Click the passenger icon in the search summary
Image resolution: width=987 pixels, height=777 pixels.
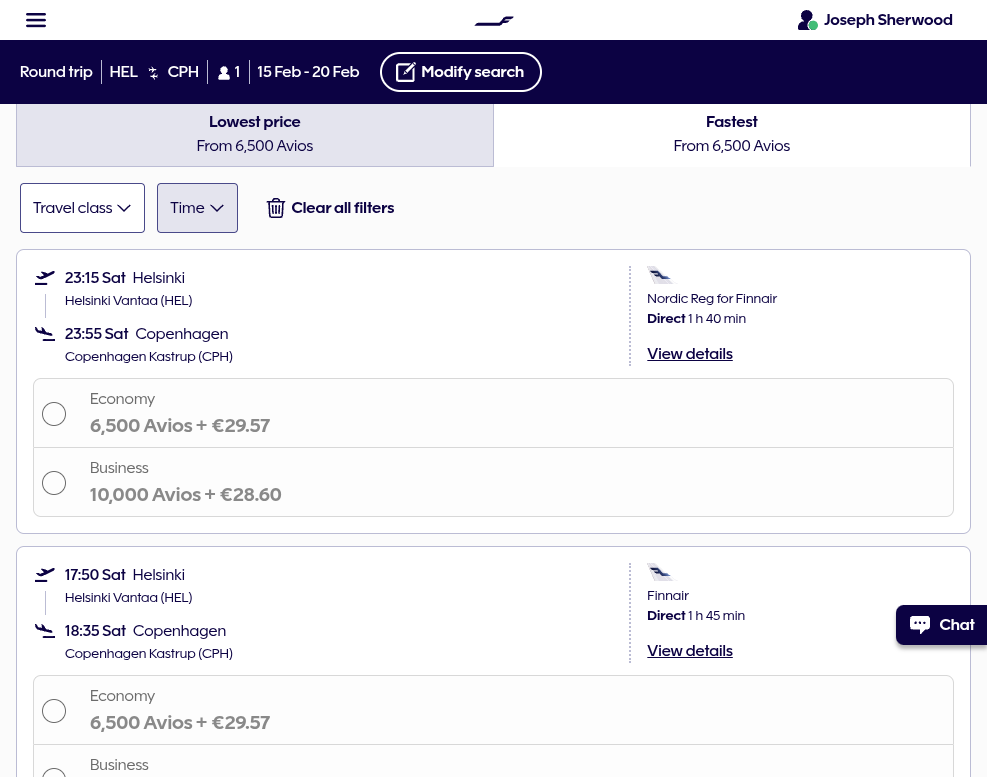click(x=223, y=73)
